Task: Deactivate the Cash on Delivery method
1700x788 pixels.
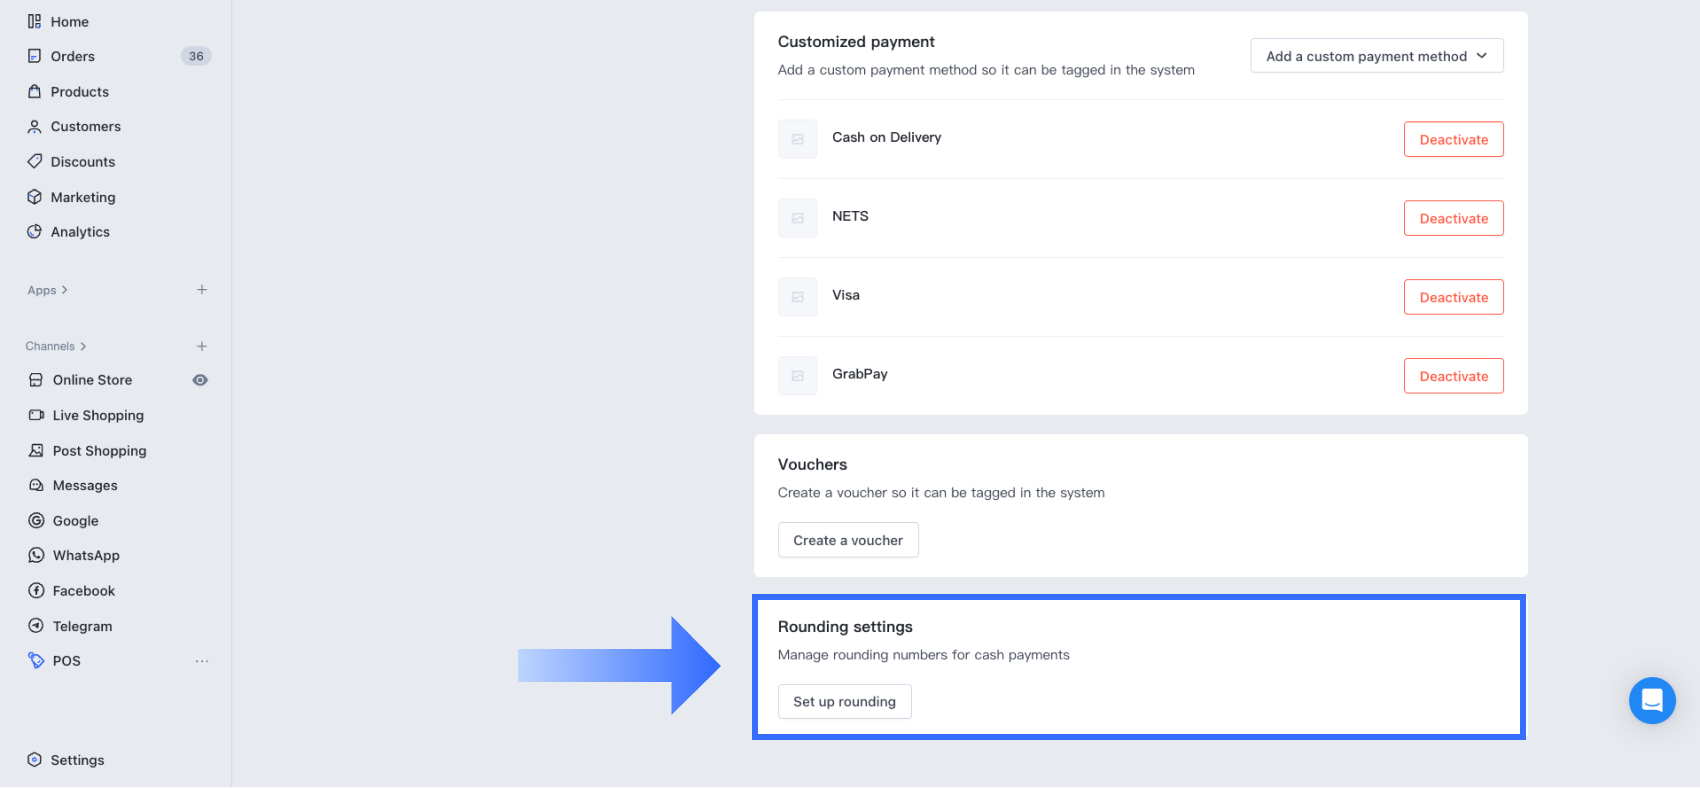Action: (x=1453, y=139)
